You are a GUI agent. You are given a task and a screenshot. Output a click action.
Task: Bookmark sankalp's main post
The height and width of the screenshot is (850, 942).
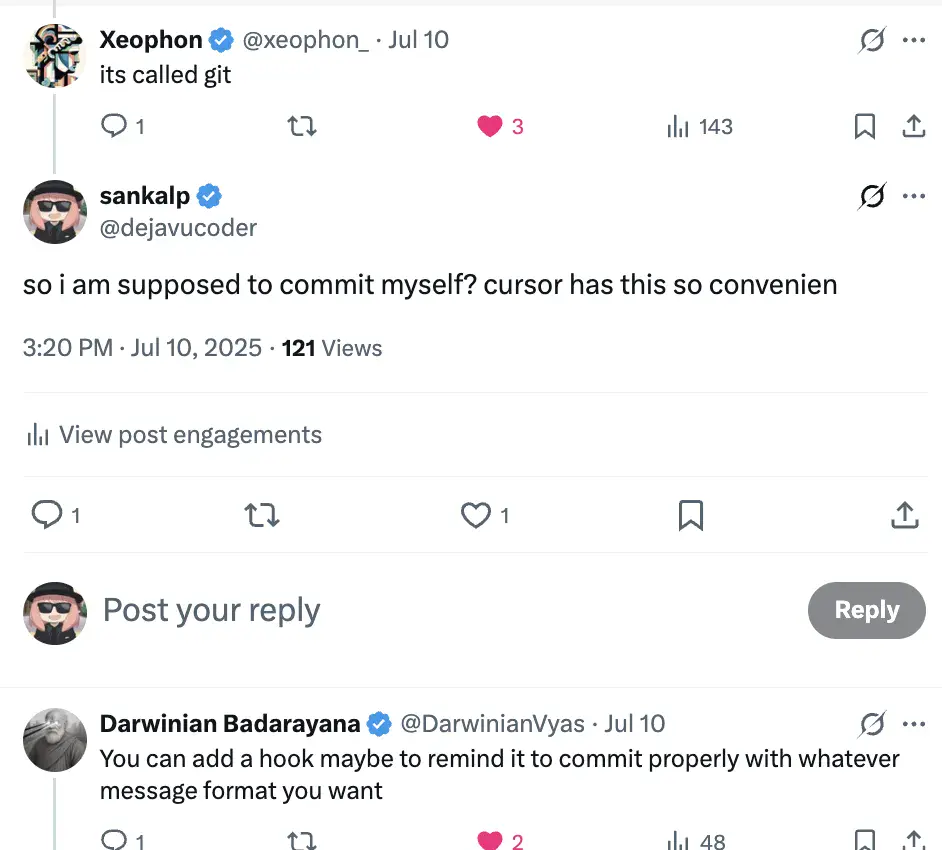tap(691, 515)
